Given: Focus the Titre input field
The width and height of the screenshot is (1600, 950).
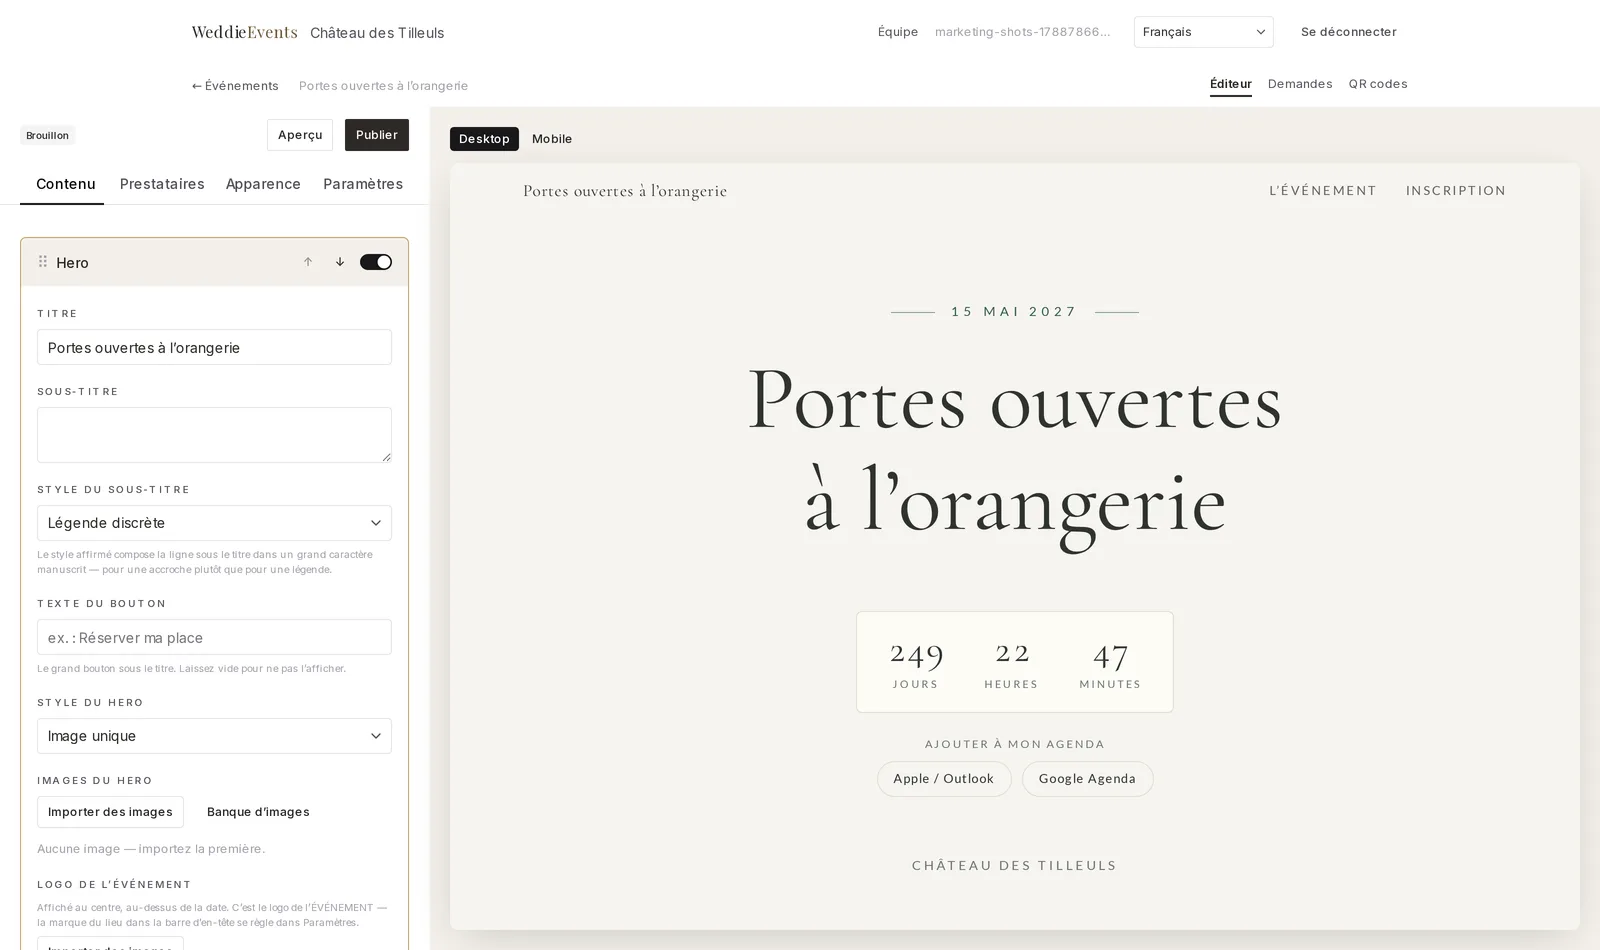Looking at the screenshot, I should coord(214,347).
